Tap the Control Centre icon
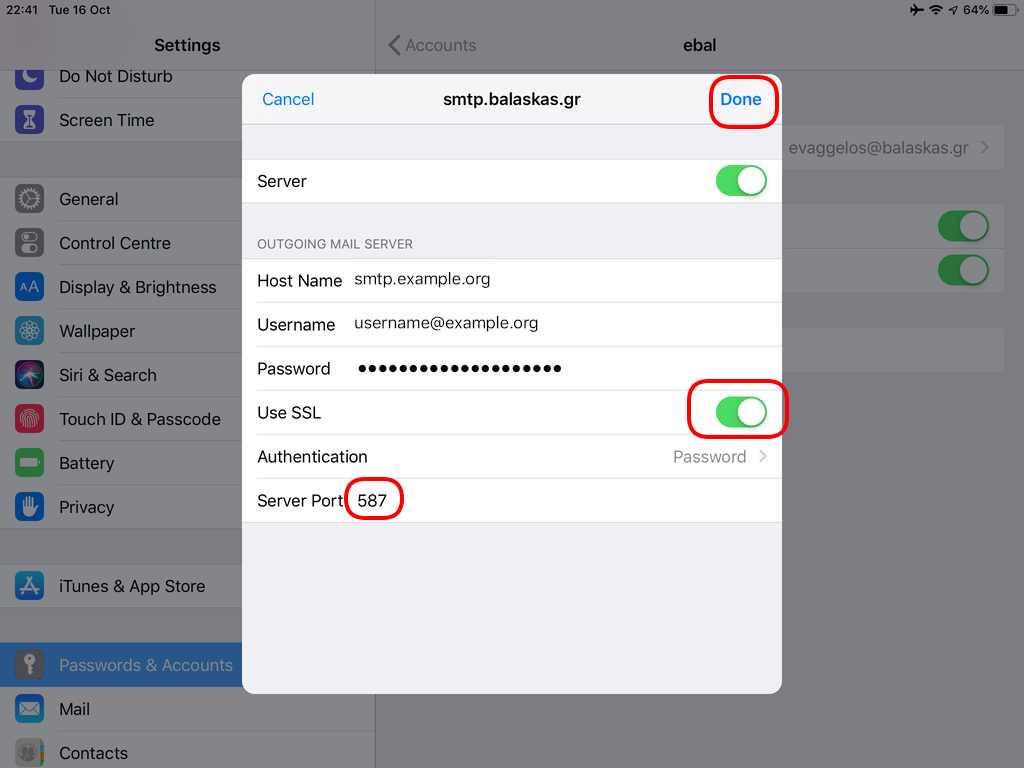Image resolution: width=1024 pixels, height=768 pixels. click(x=29, y=243)
